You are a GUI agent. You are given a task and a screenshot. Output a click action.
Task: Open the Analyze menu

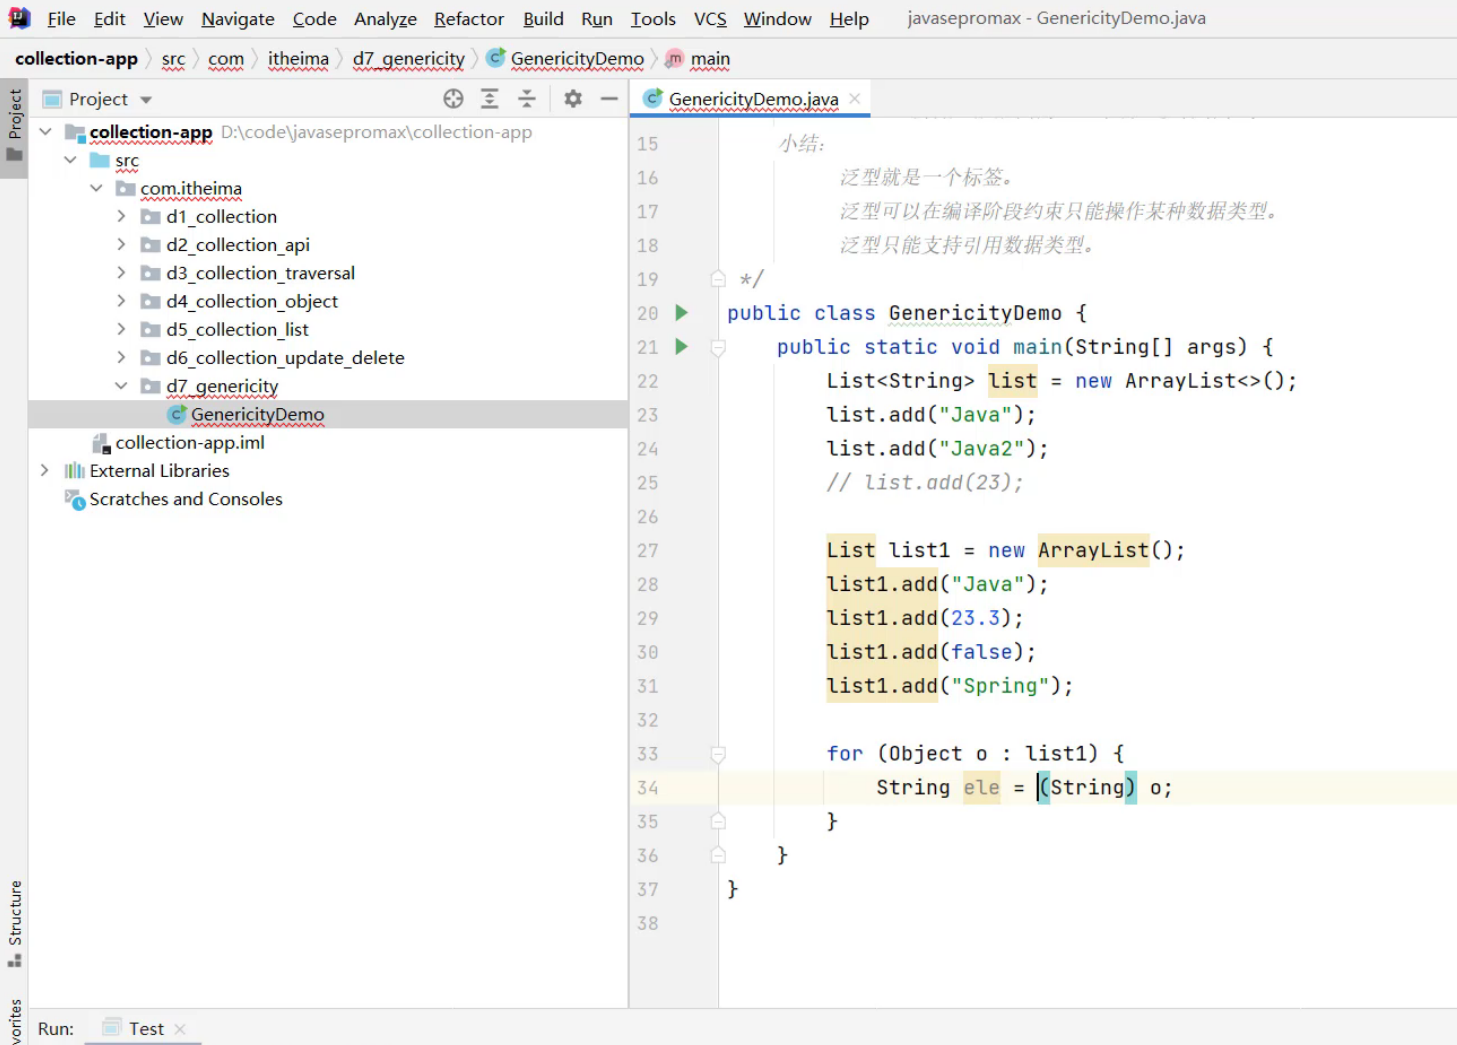click(x=385, y=19)
